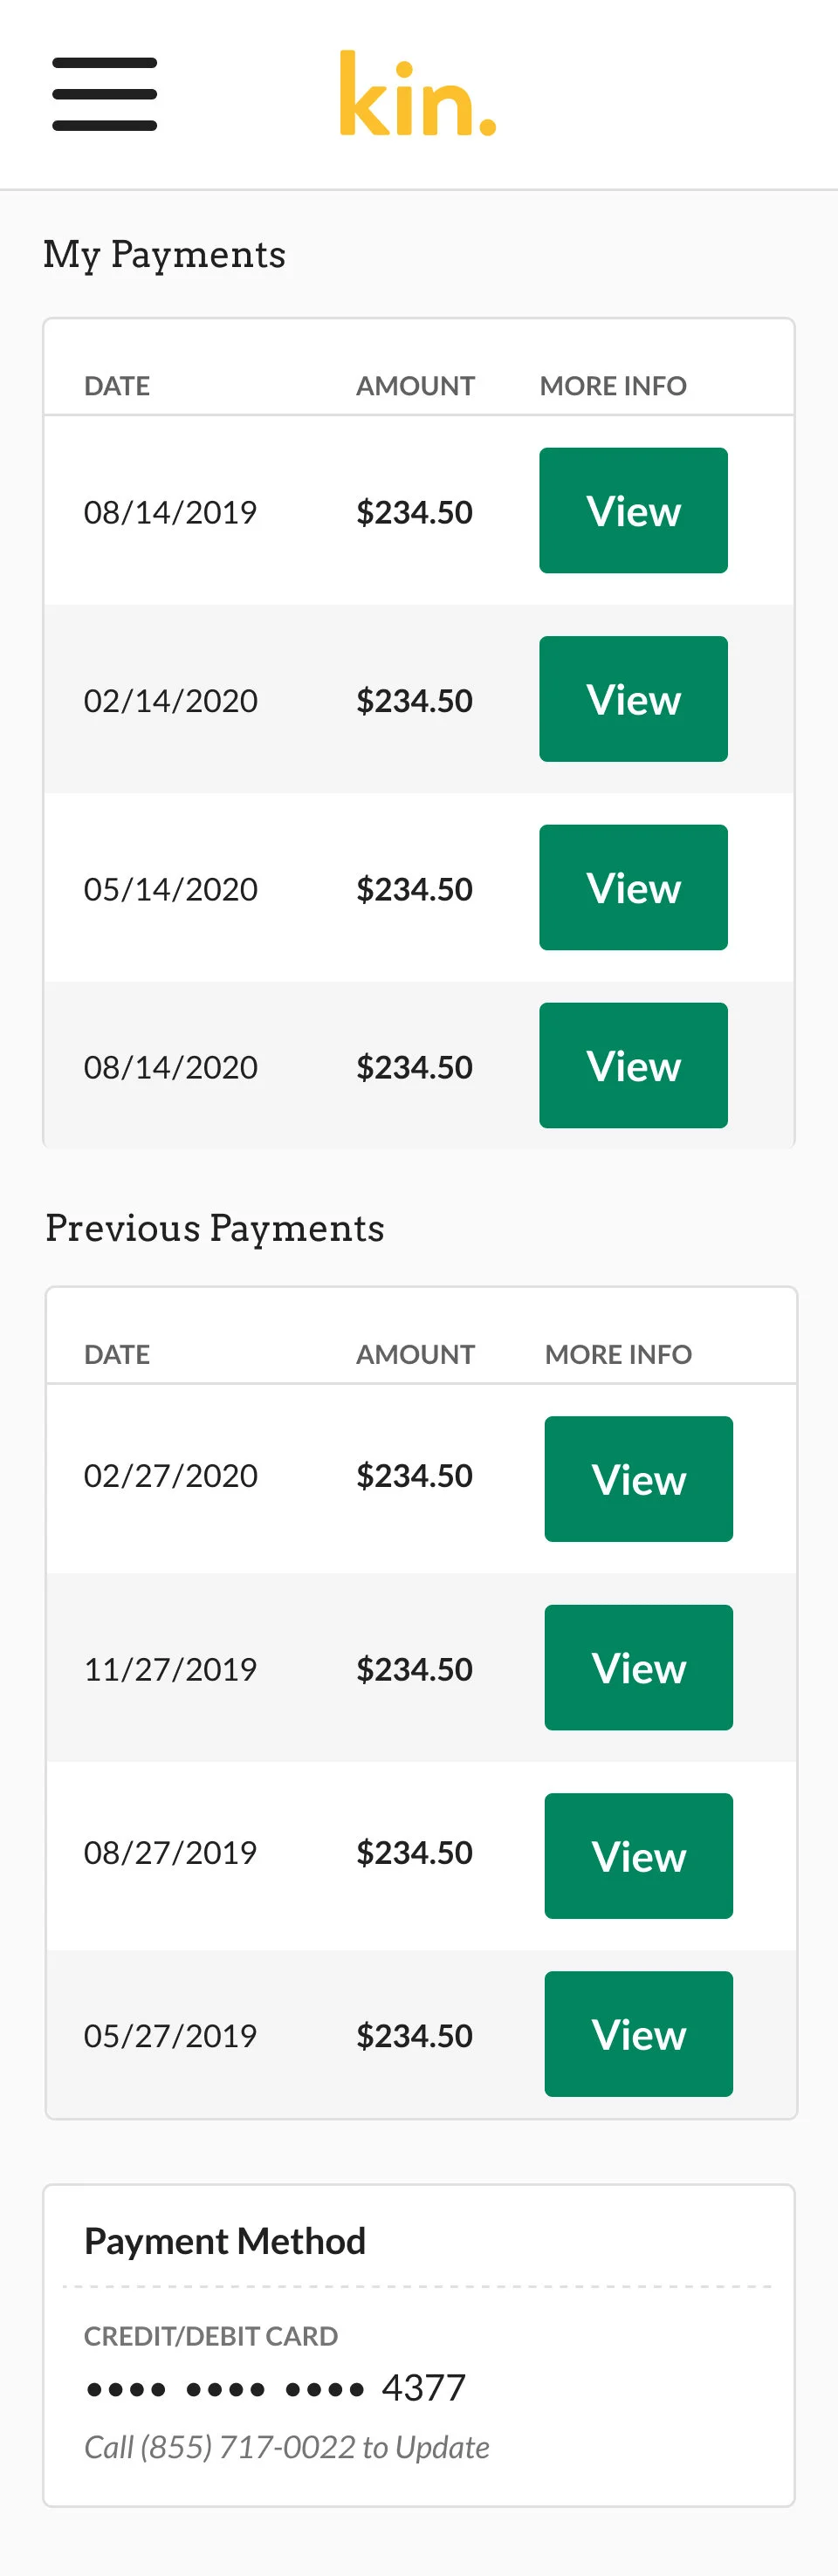The height and width of the screenshot is (2576, 838).
Task: Click the My Payments heading
Action: (164, 255)
